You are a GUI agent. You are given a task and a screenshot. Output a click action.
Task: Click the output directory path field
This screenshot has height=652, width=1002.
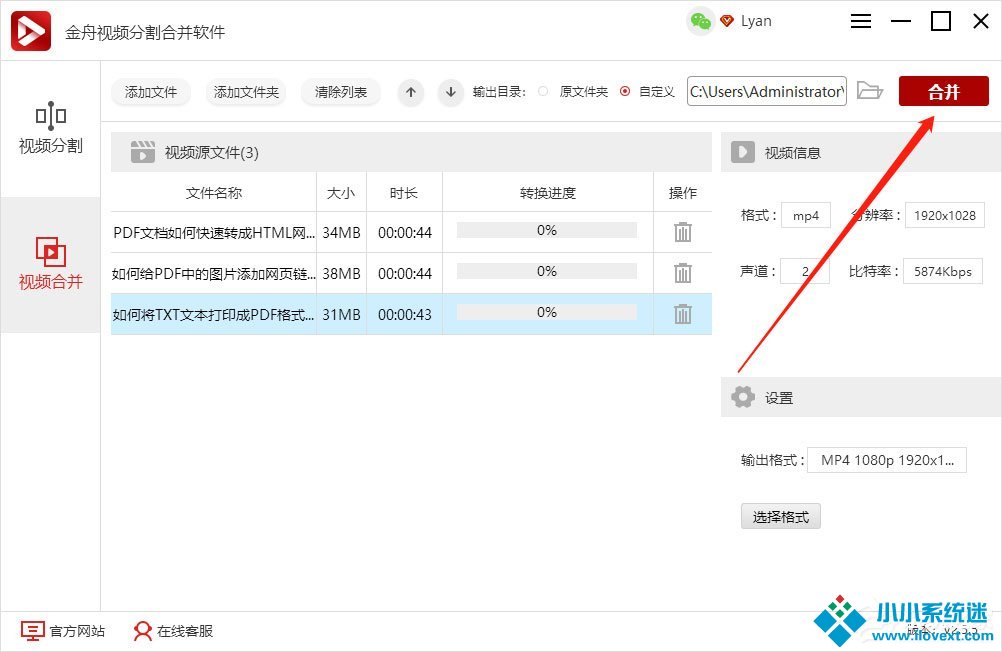click(766, 91)
